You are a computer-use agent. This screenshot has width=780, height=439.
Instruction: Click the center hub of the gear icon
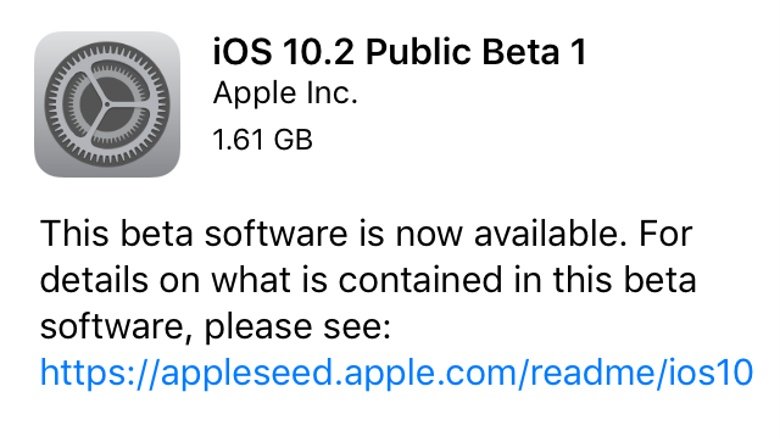[x=107, y=105]
